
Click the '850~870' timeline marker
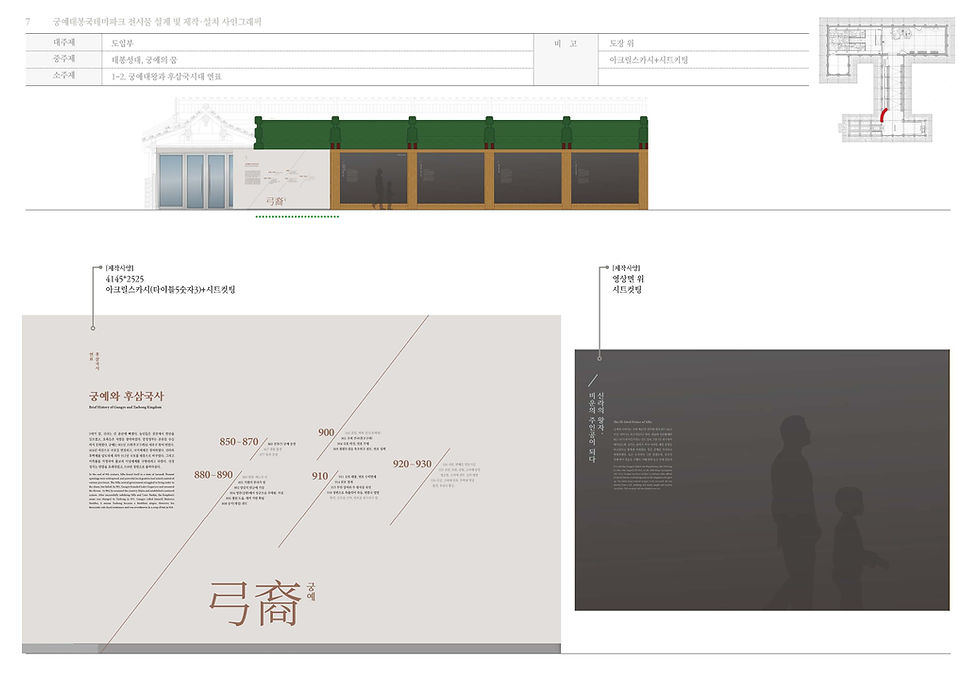pyautogui.click(x=239, y=441)
